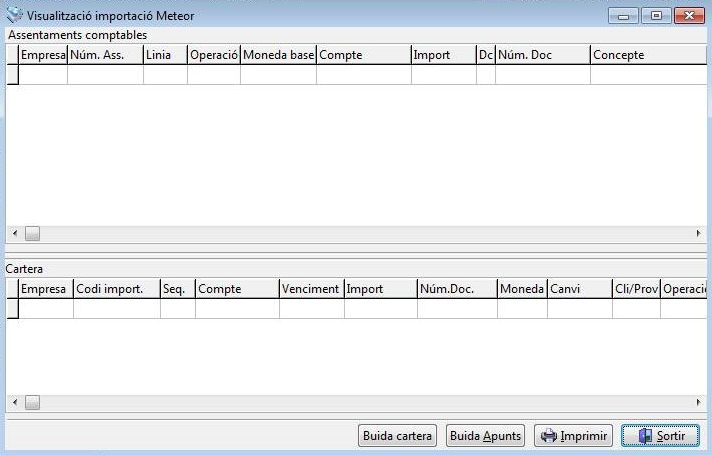Viewport: 712px width, 455px height.
Task: Close the Visualització importació Meteor window
Action: coord(689,16)
